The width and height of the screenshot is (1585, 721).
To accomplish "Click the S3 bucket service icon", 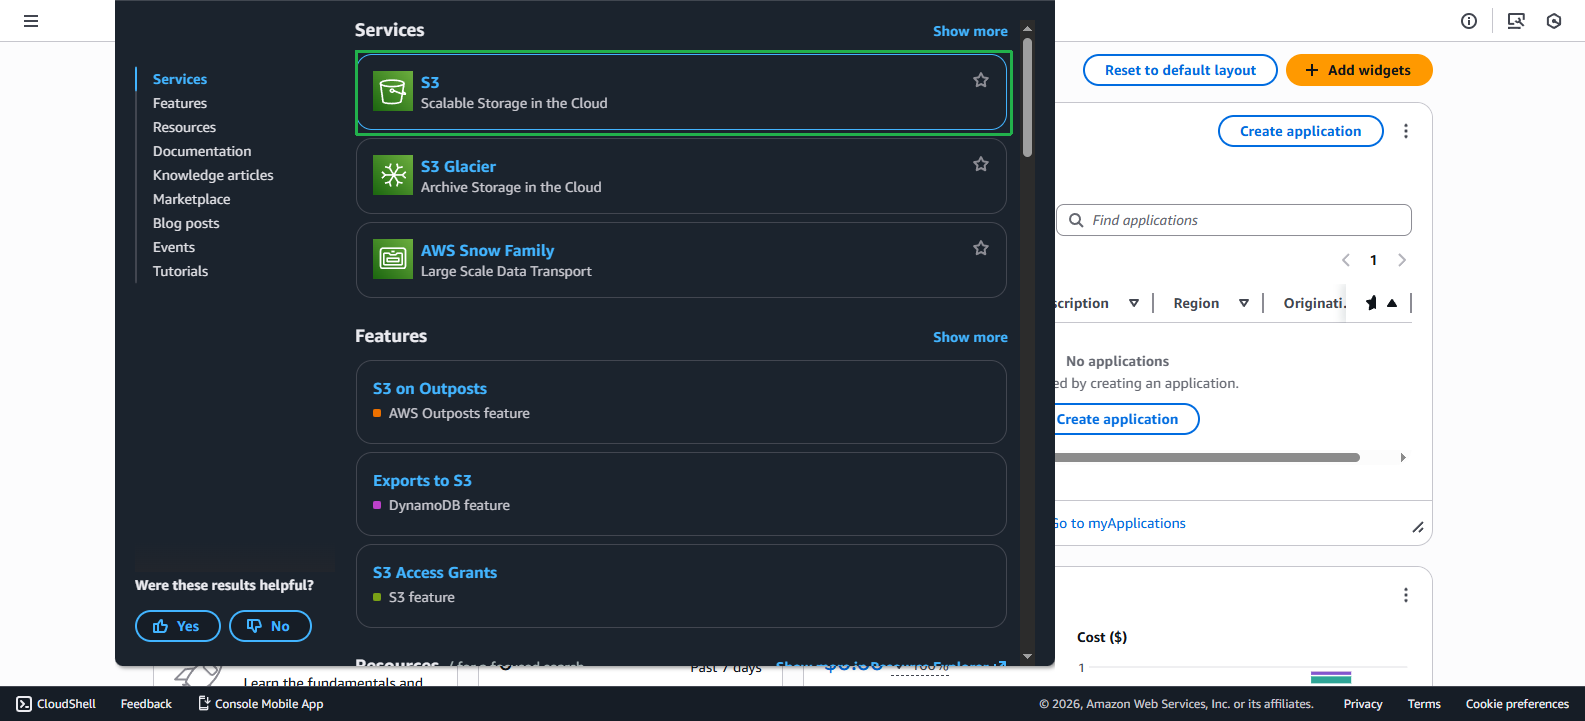I will tap(393, 91).
